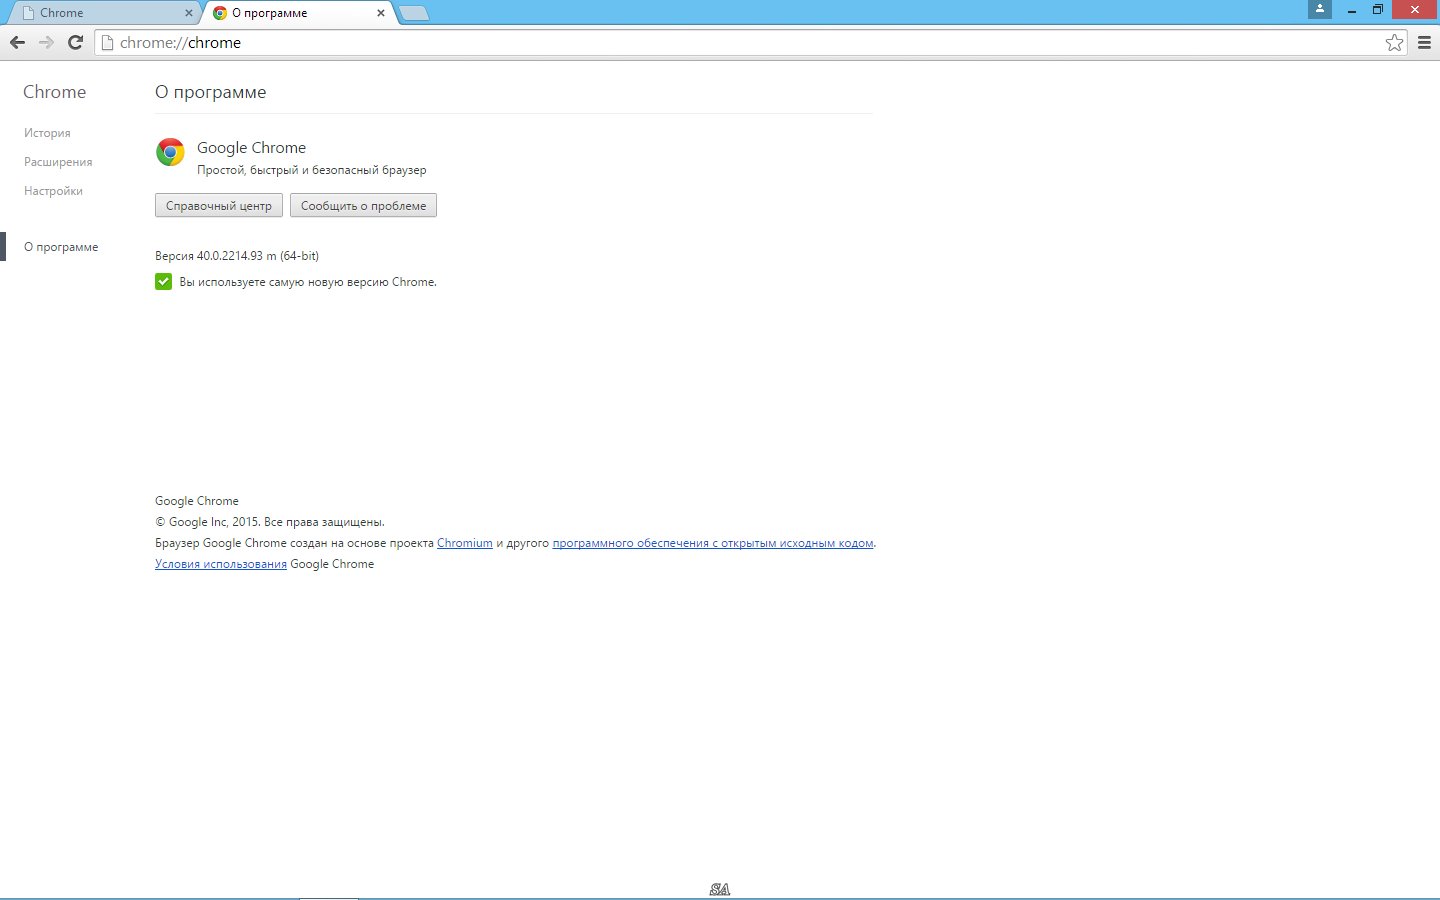
Task: Open the user profile button in title bar
Action: coord(1320,9)
